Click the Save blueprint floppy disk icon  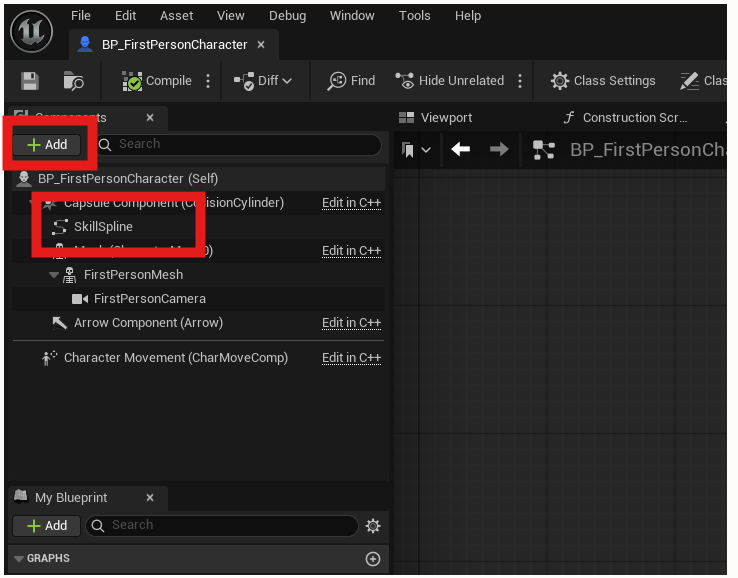coord(30,81)
